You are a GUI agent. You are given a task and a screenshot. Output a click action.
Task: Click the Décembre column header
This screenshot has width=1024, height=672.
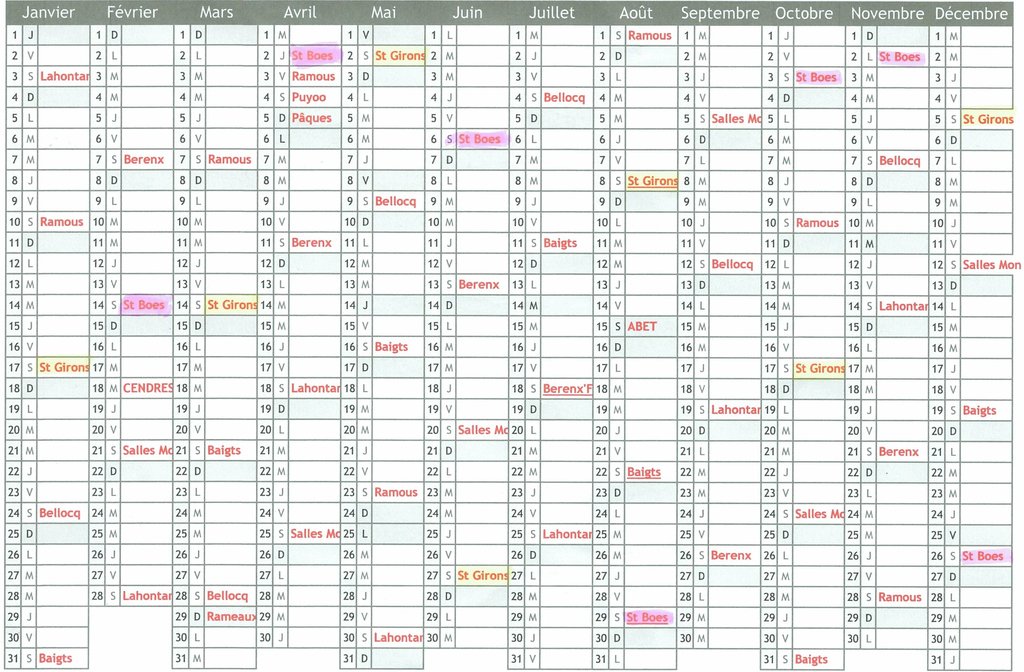(971, 13)
